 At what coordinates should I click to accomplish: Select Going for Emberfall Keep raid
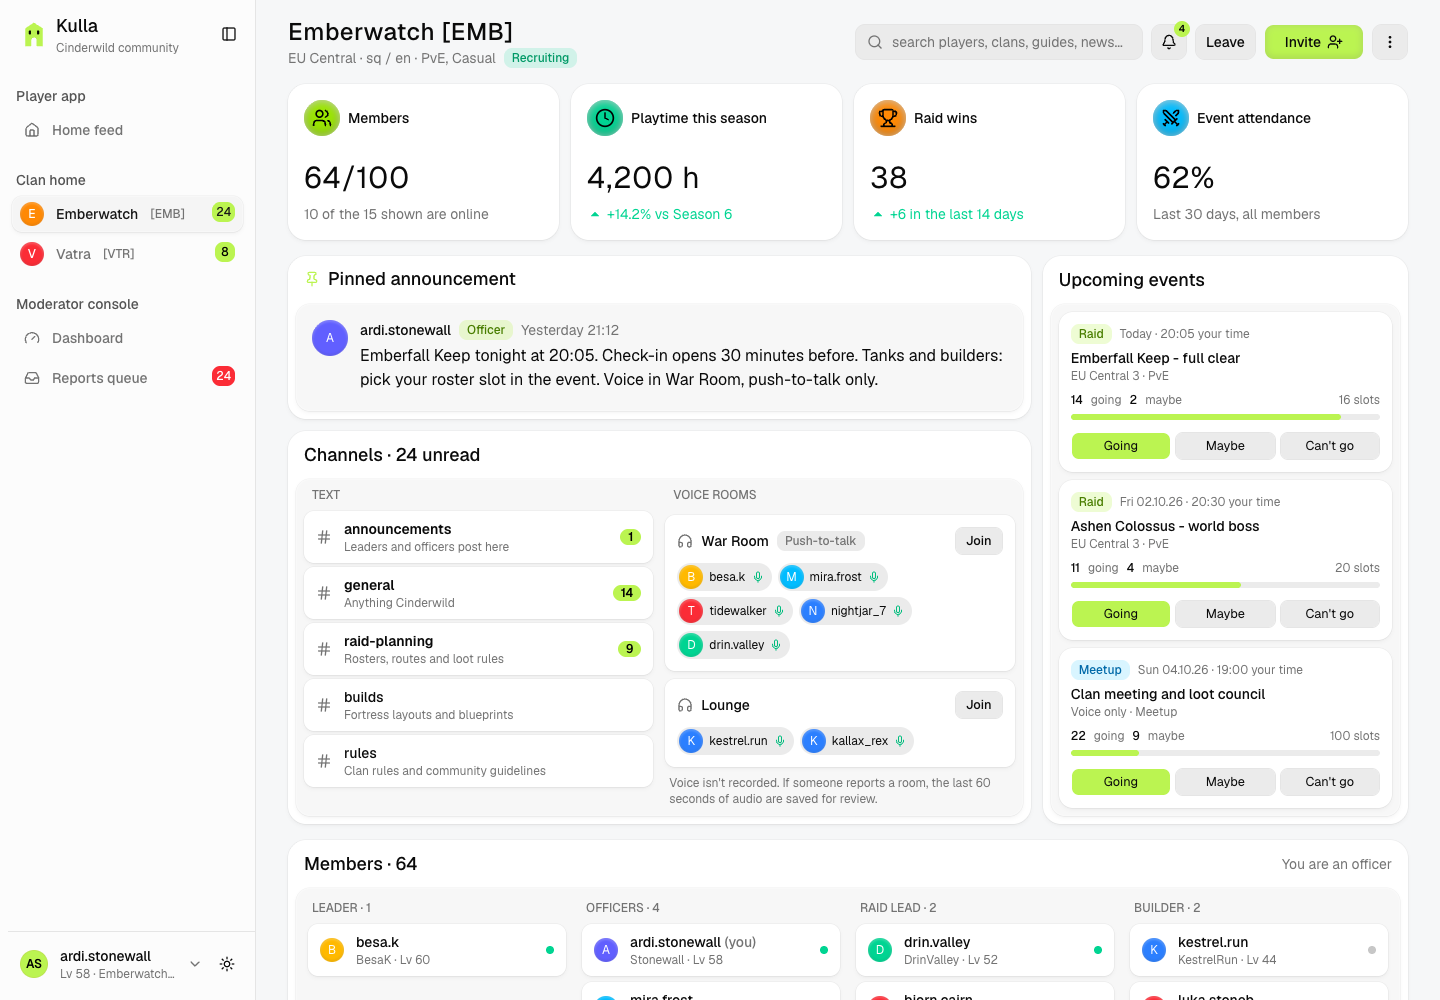1121,446
